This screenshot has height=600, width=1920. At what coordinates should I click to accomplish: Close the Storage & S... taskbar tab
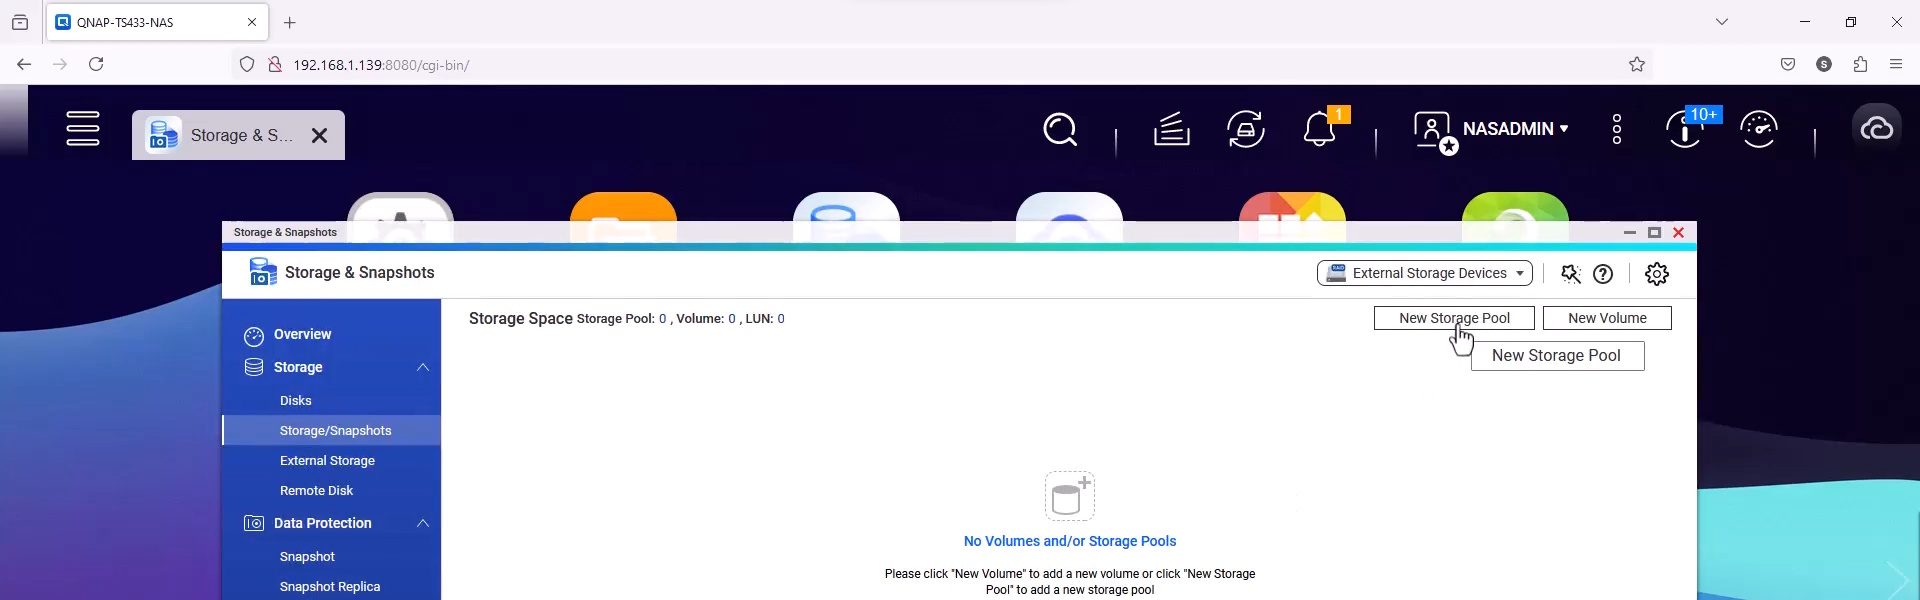click(319, 135)
